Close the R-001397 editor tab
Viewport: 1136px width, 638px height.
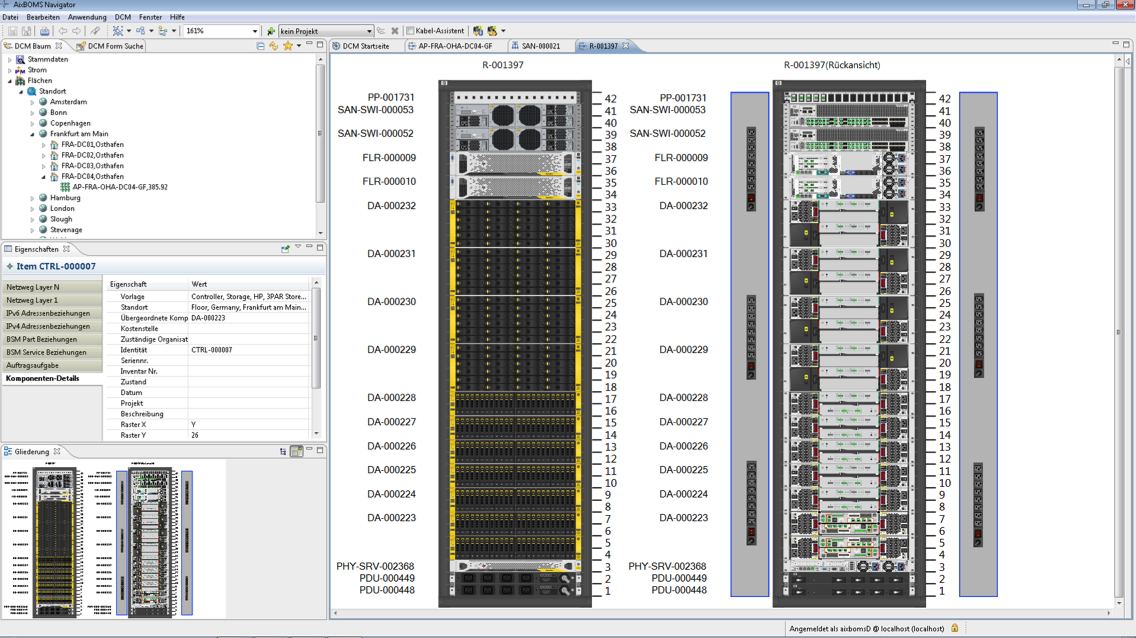(x=626, y=46)
